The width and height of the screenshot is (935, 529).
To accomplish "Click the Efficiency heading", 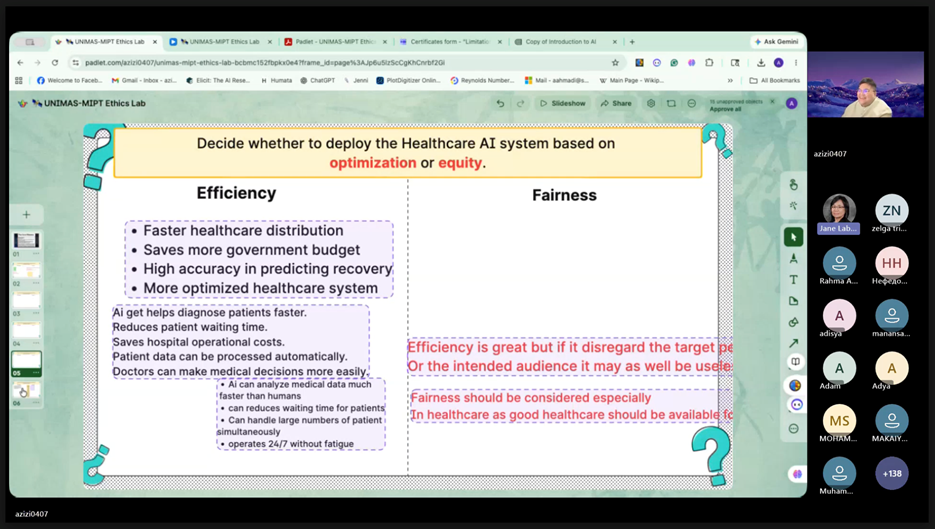I will [x=236, y=193].
